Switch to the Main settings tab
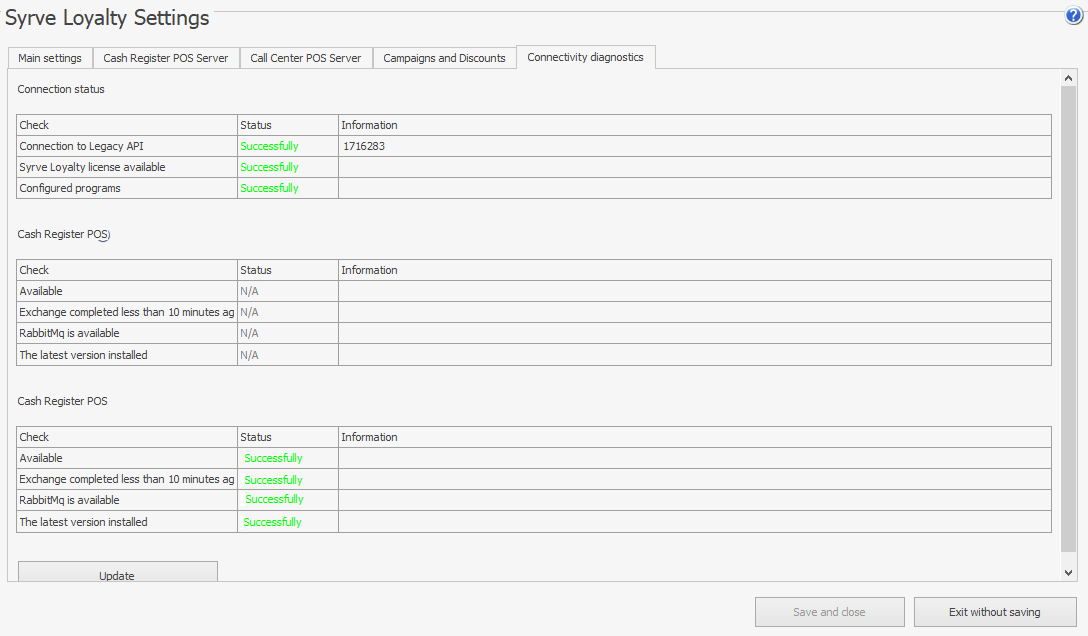Viewport: 1088px width, 636px height. click(x=50, y=58)
